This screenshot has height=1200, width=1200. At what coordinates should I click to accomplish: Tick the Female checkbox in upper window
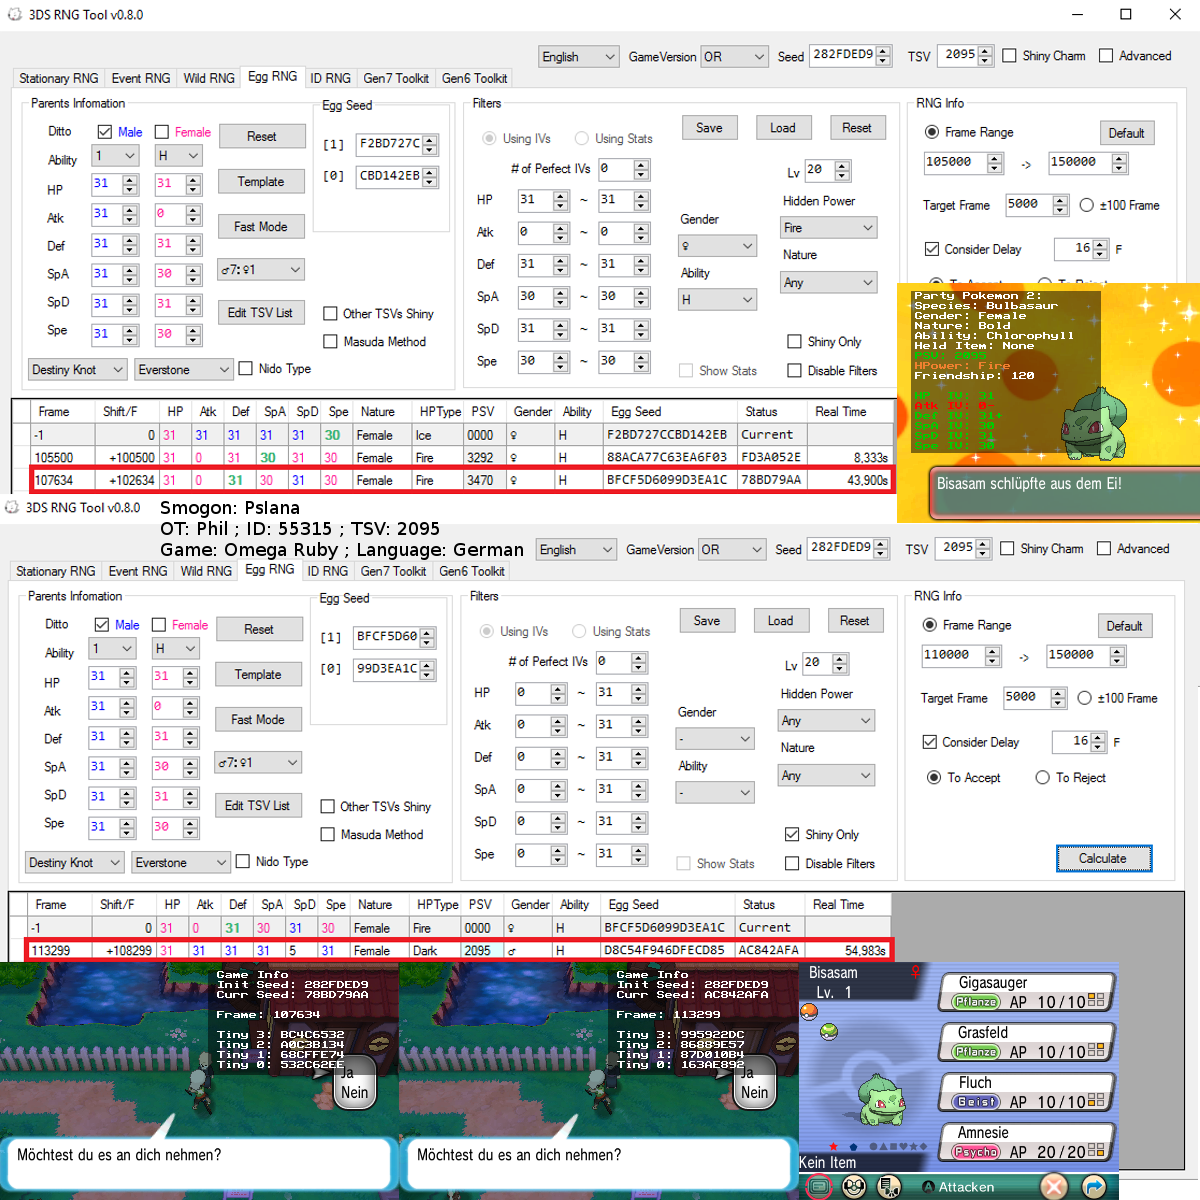pos(162,132)
